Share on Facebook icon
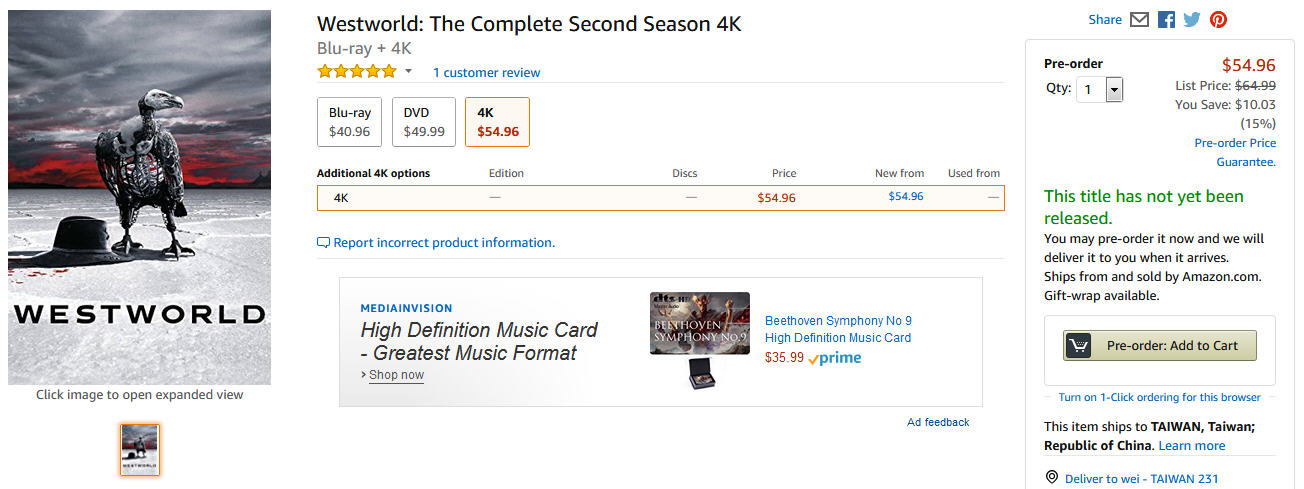1304x489 pixels. pyautogui.click(x=1166, y=20)
